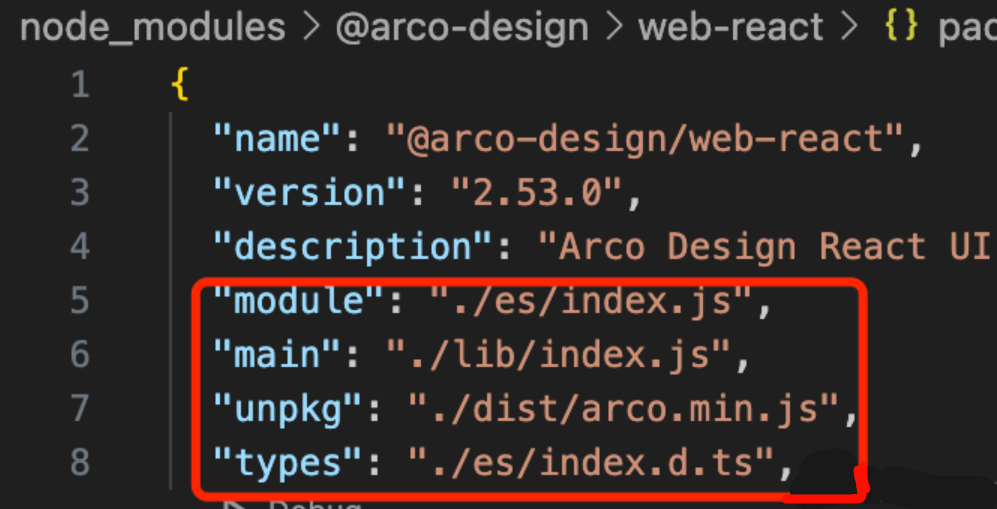The height and width of the screenshot is (509, 997).
Task: Click the "unpkg" key
Action: pyautogui.click(x=289, y=409)
